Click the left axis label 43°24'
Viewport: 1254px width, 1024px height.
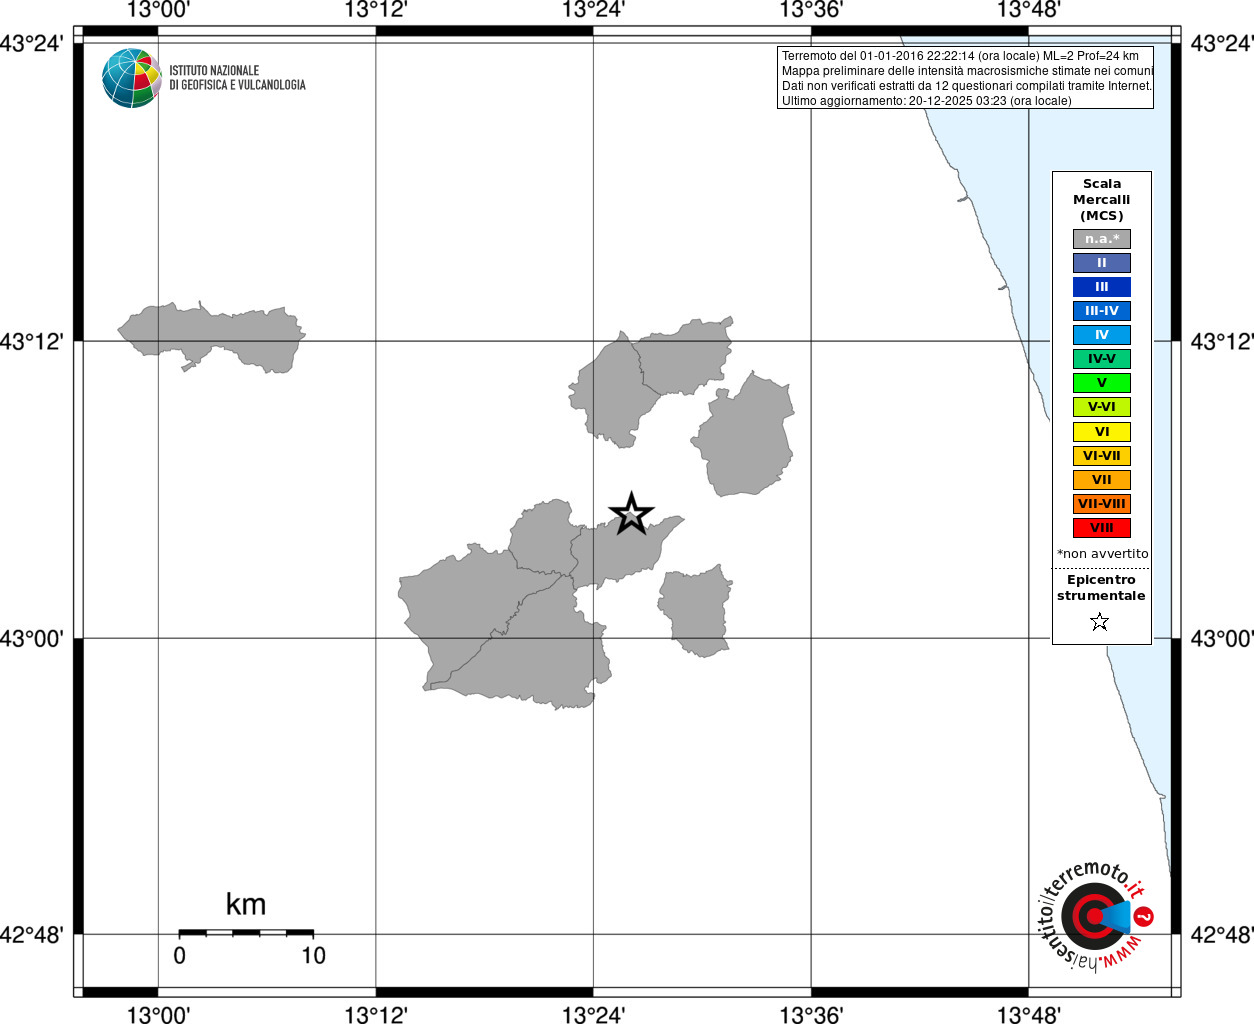tap(32, 44)
